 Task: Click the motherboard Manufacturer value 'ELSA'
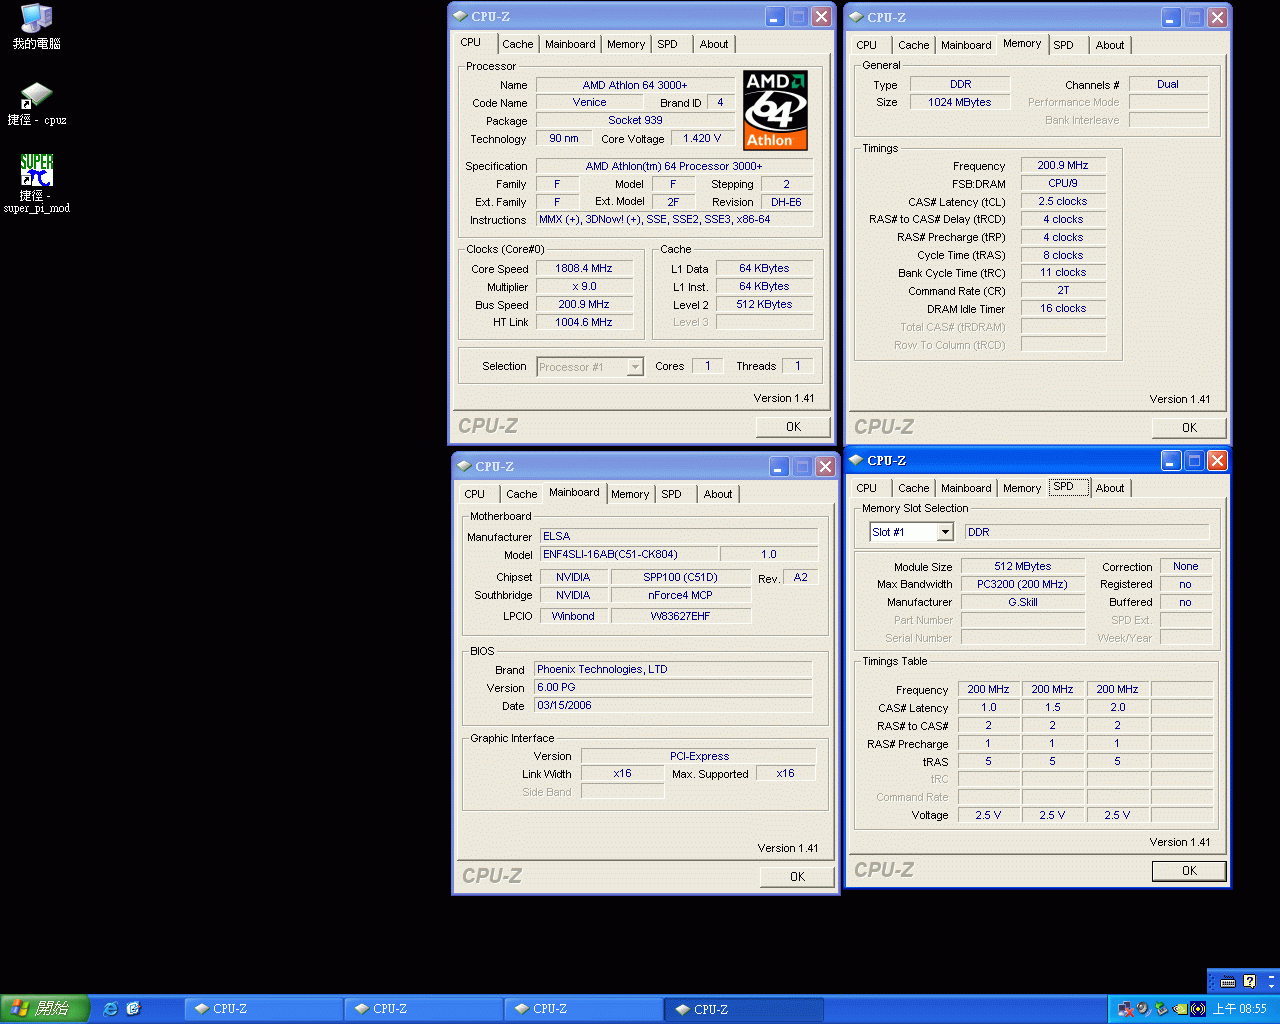coord(679,536)
